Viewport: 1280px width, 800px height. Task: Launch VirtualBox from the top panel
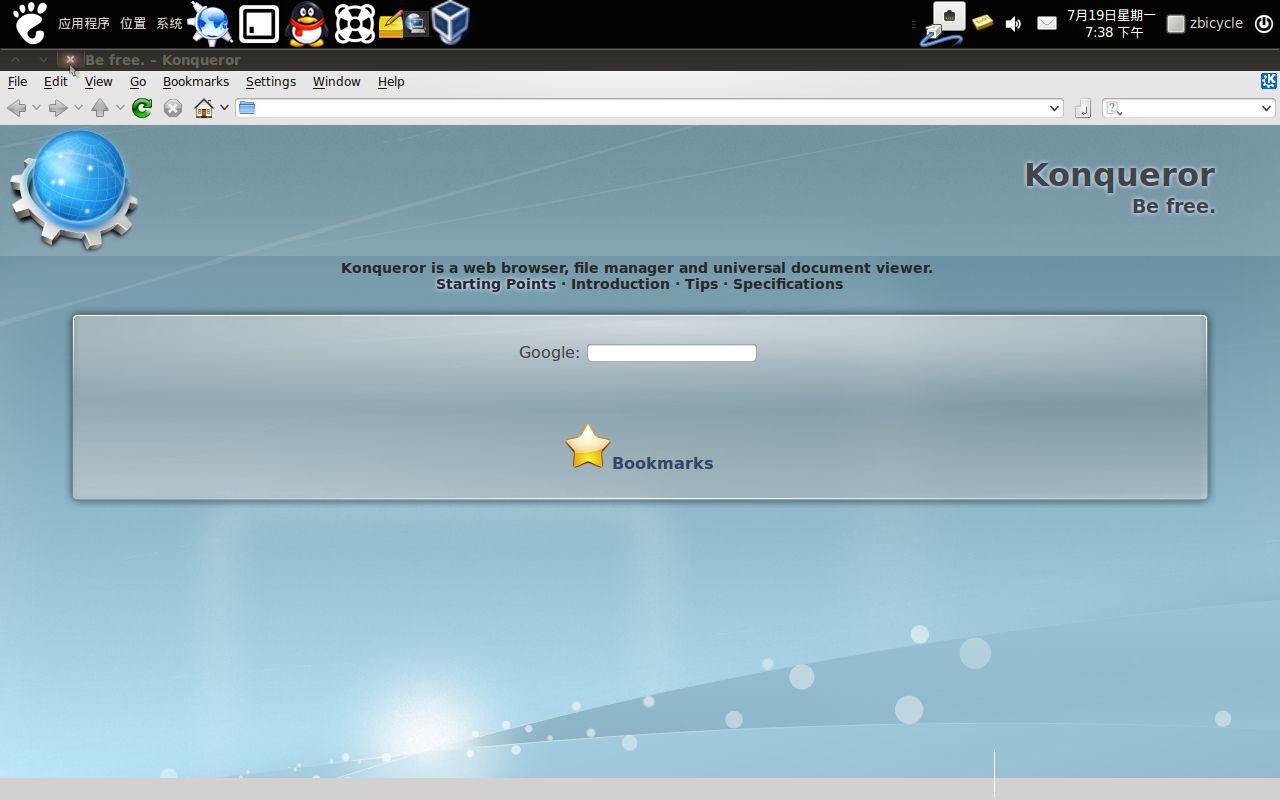pos(450,23)
